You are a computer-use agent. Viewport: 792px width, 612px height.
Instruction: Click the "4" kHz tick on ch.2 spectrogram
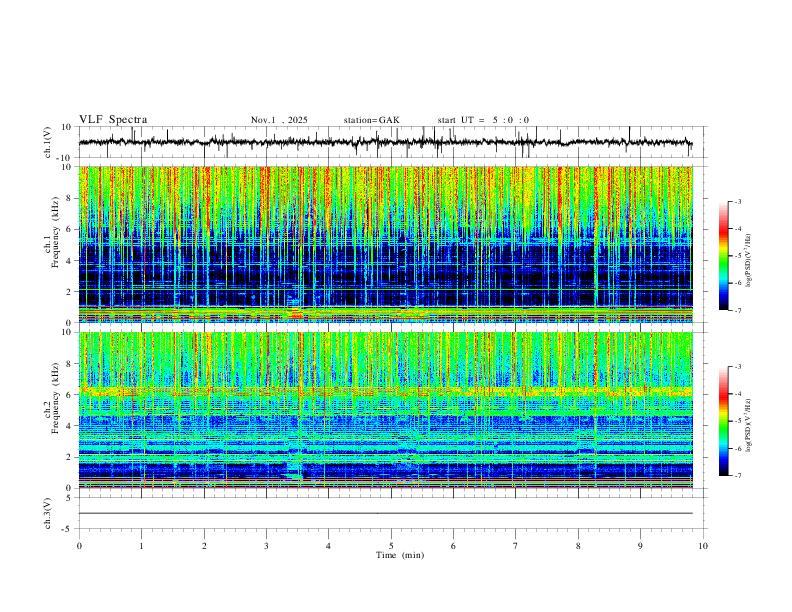coord(69,426)
